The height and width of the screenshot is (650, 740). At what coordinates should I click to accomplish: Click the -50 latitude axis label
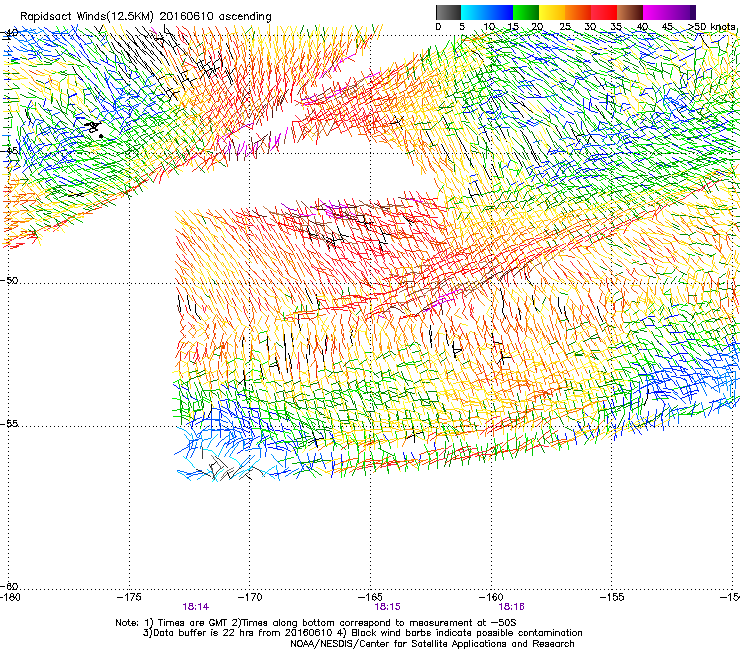coord(9,280)
